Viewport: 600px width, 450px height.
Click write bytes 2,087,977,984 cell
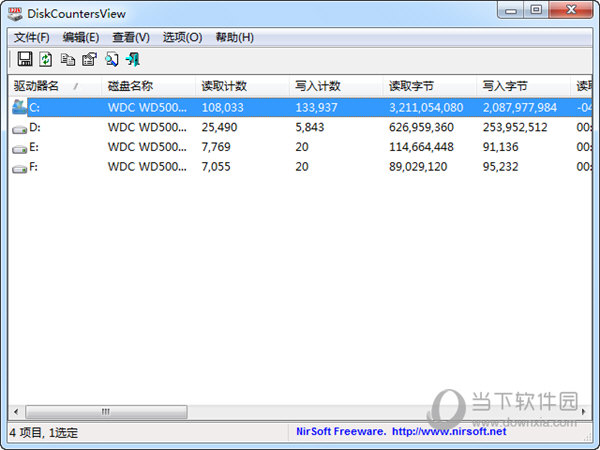tap(520, 108)
